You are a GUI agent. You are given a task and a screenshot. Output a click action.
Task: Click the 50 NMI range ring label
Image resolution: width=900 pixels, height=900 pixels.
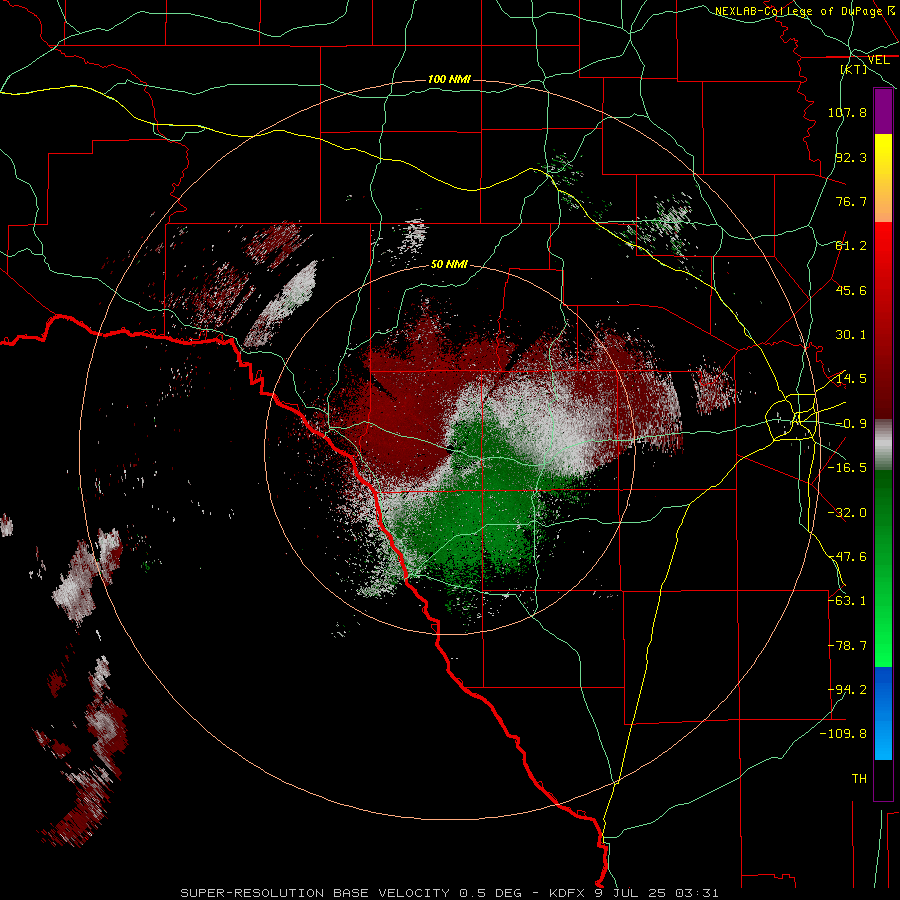click(x=449, y=264)
